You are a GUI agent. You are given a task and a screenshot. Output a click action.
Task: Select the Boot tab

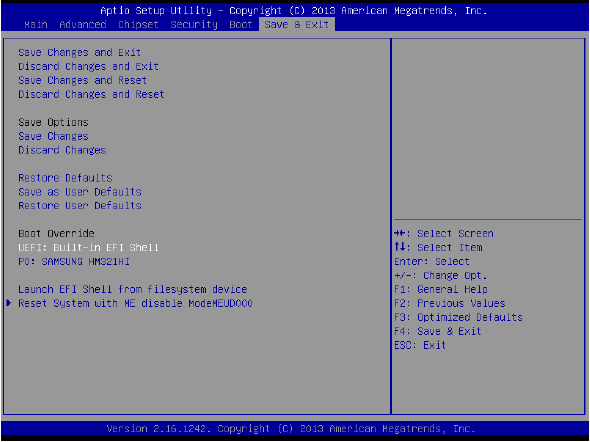click(240, 25)
